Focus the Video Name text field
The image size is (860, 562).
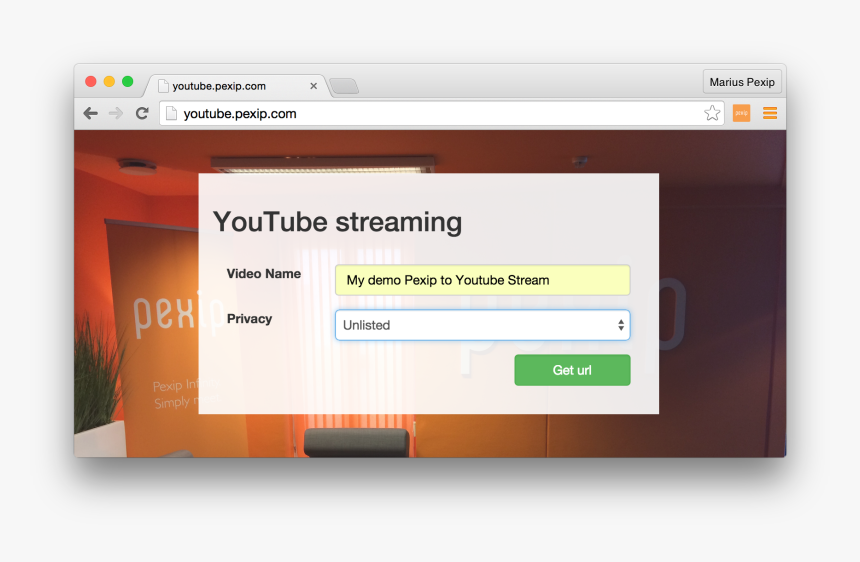click(483, 280)
